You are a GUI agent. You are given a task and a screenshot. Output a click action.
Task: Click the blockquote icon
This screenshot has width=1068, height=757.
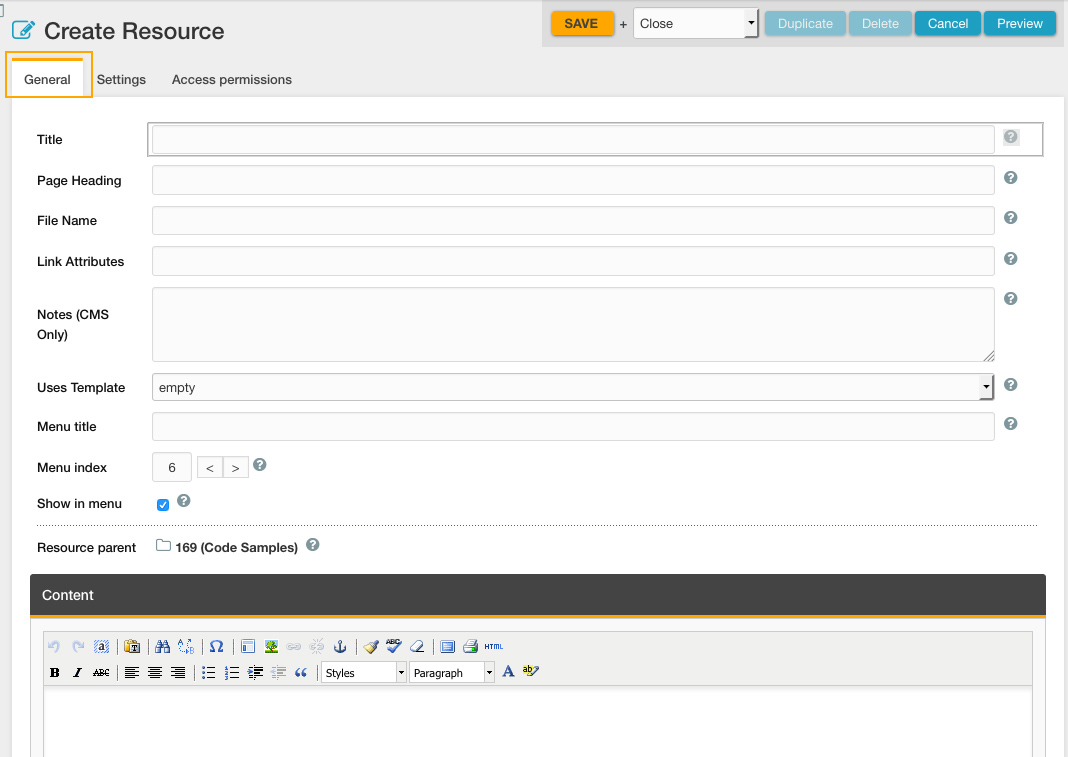click(x=301, y=673)
